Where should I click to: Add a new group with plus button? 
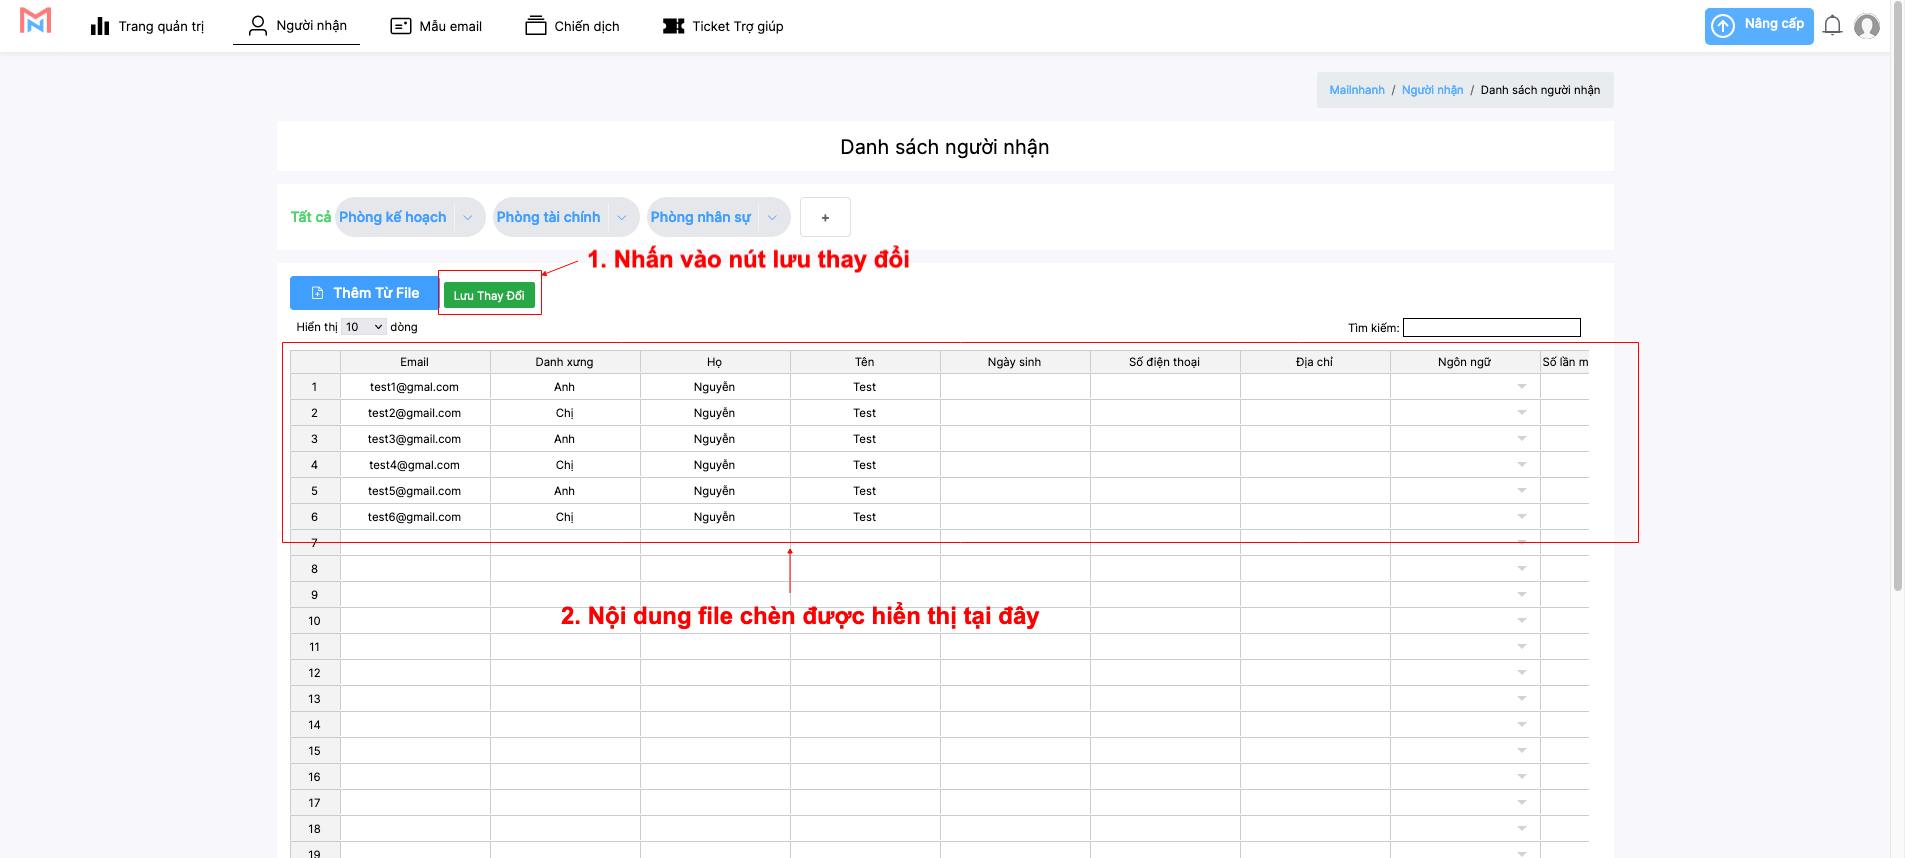[x=825, y=217]
